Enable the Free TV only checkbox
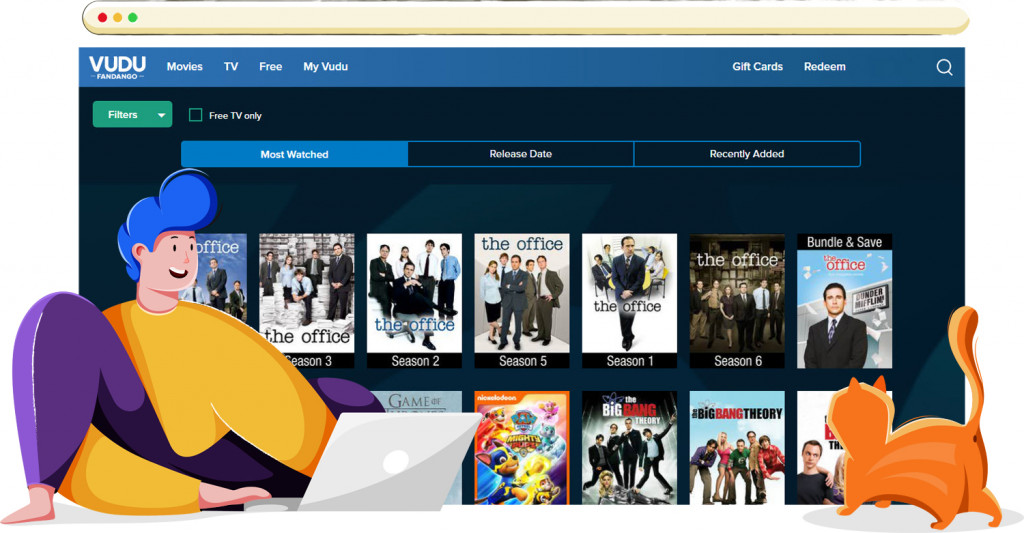Image resolution: width=1024 pixels, height=533 pixels. 195,115
